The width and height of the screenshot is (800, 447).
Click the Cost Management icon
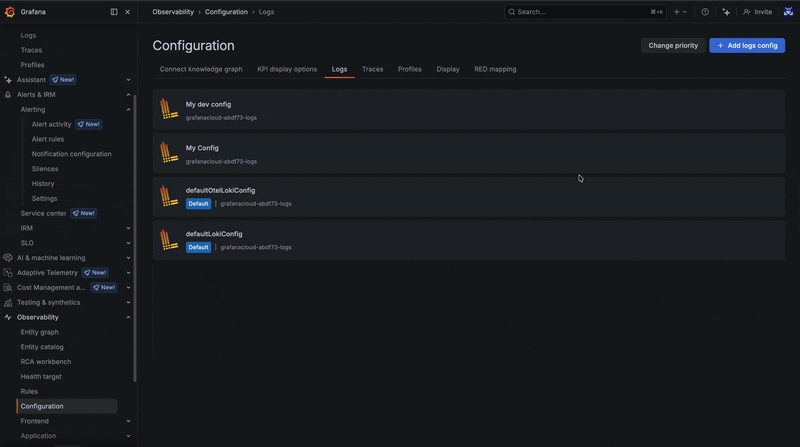pyautogui.click(x=8, y=287)
